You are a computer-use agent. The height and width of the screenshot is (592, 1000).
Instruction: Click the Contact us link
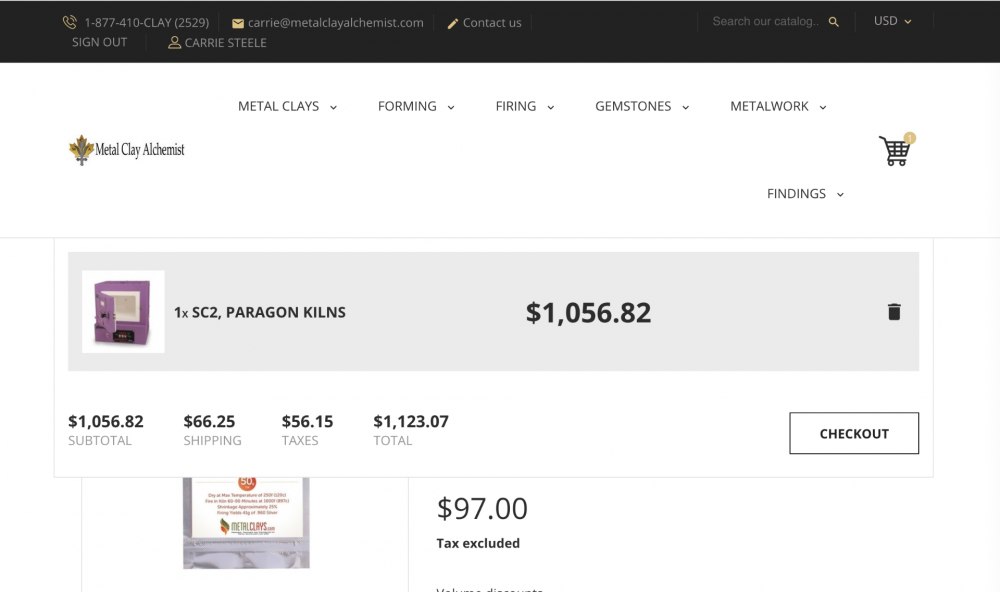[492, 23]
